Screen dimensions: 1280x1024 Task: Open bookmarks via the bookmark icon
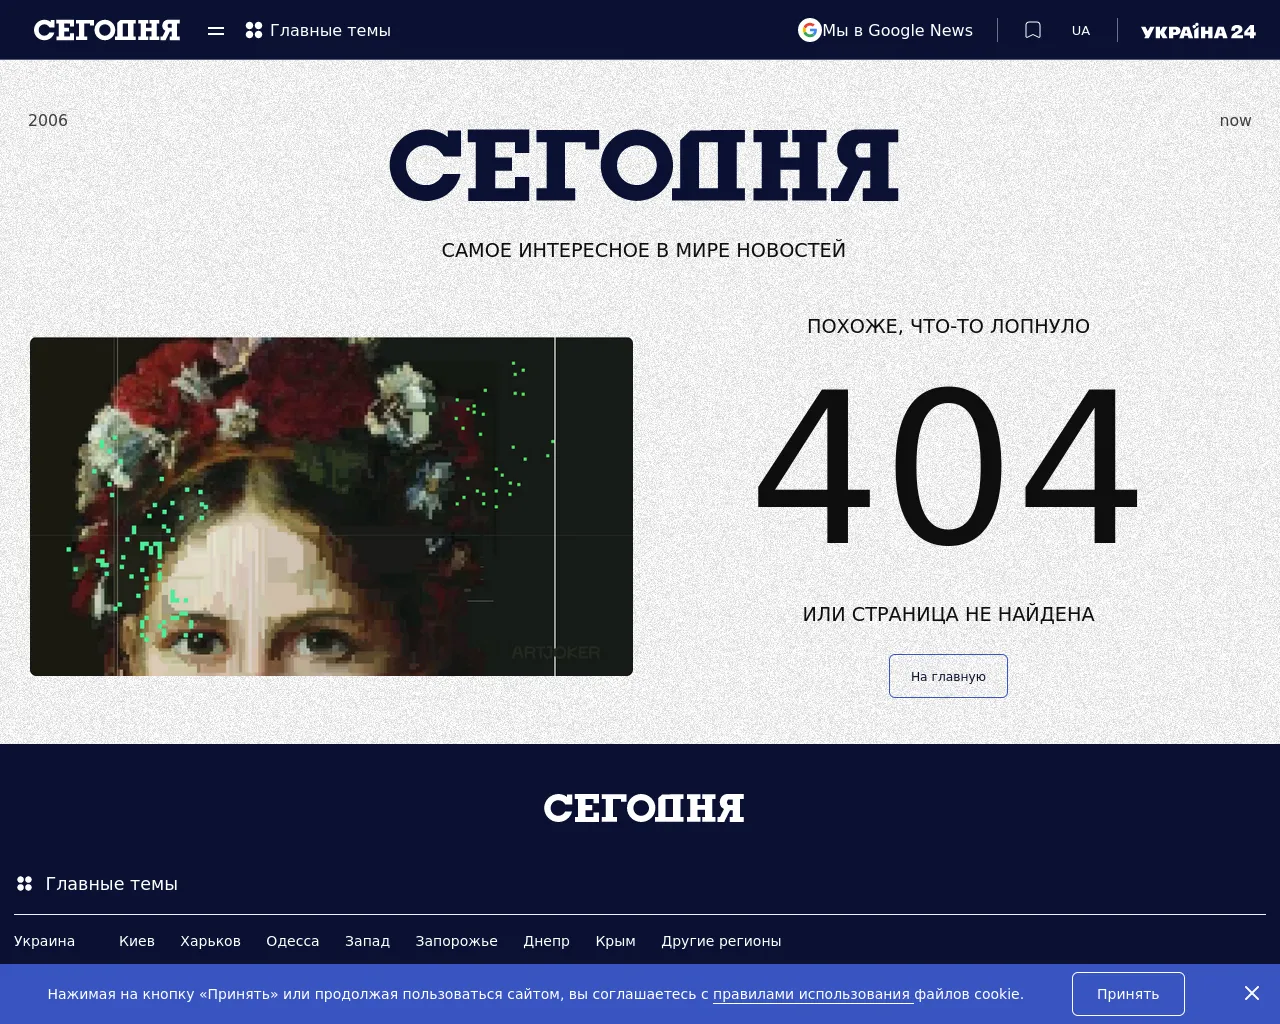pos(1033,30)
